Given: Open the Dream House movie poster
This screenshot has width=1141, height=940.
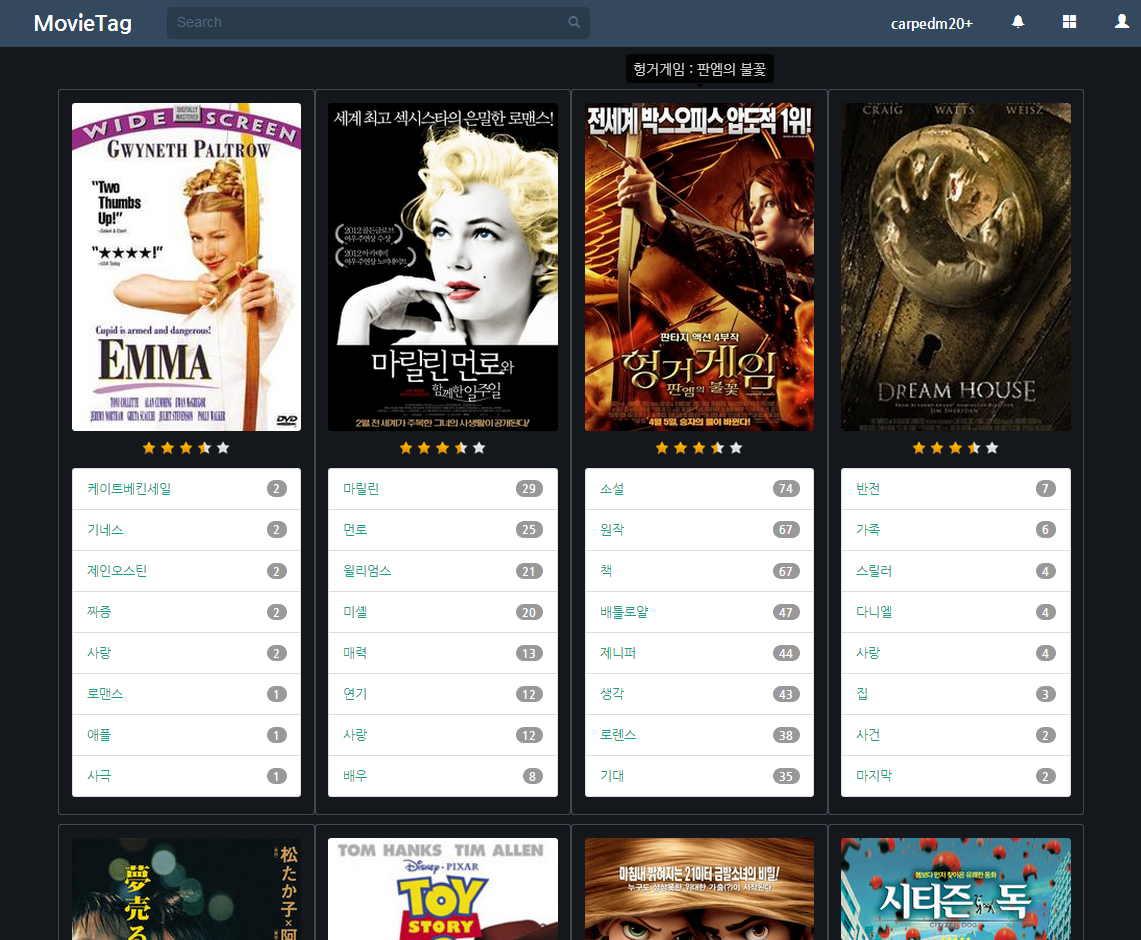Looking at the screenshot, I should tap(955, 266).
